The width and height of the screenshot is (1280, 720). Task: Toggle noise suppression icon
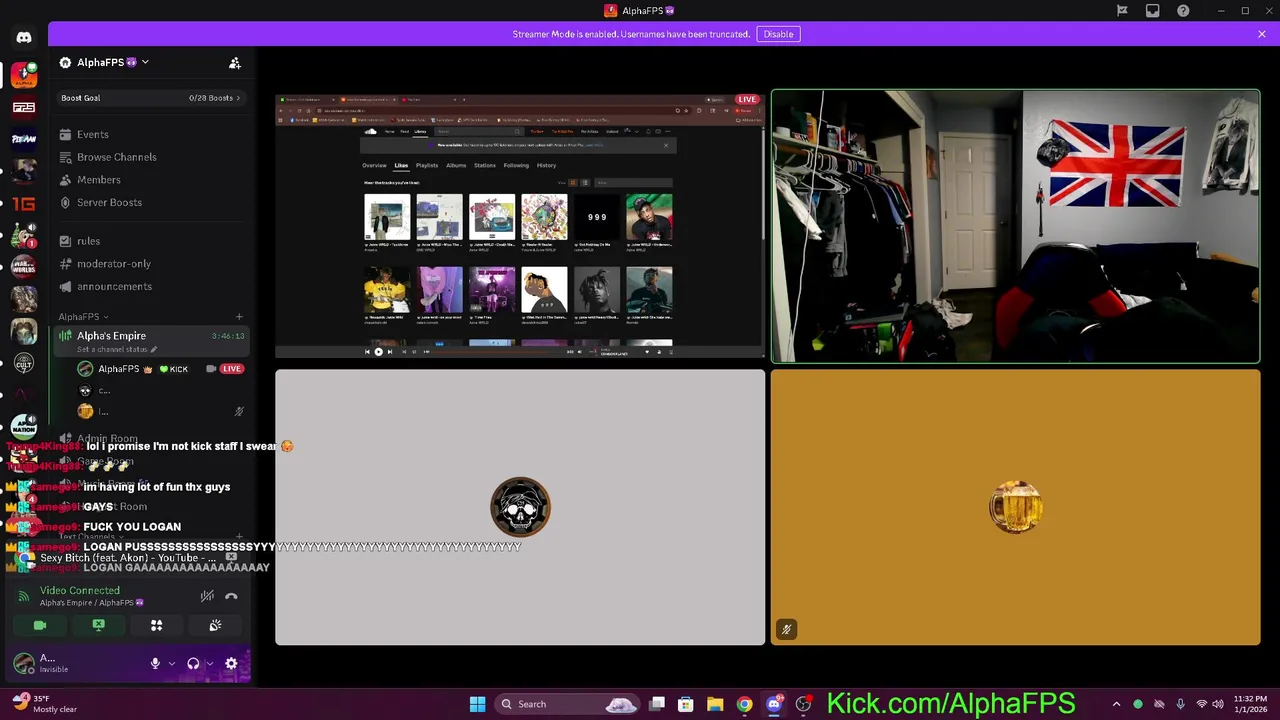tap(207, 597)
